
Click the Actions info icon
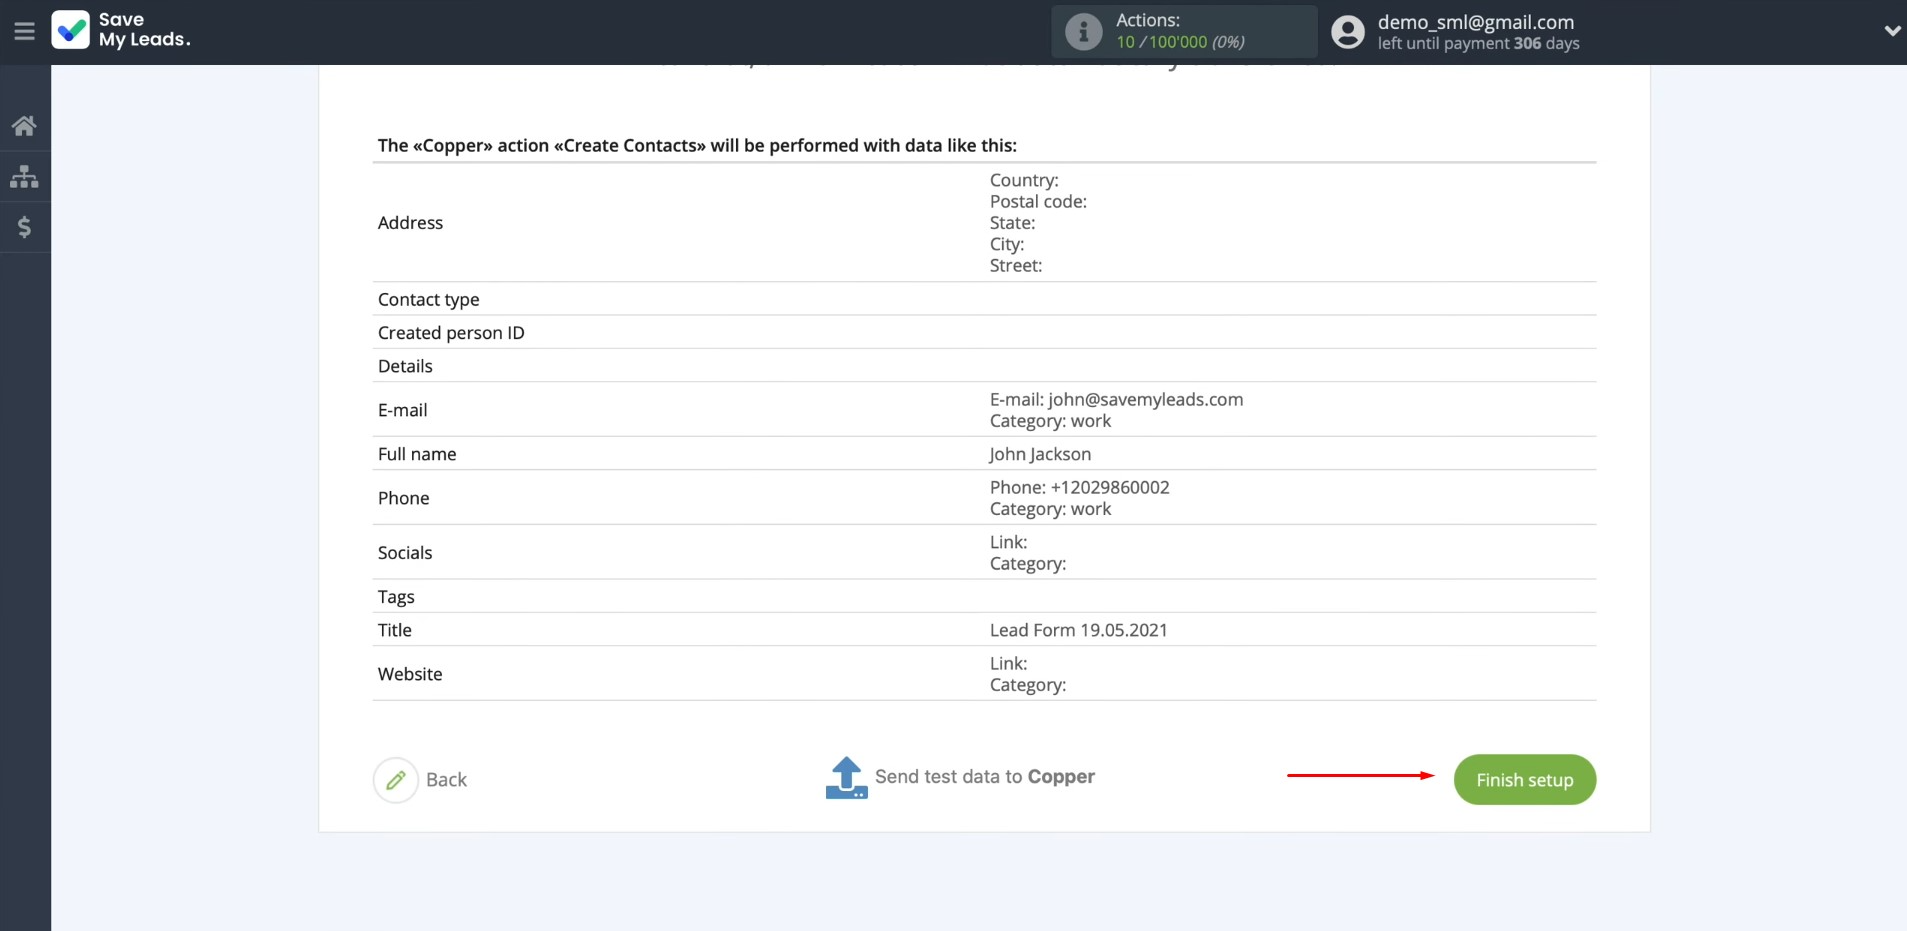(1083, 32)
